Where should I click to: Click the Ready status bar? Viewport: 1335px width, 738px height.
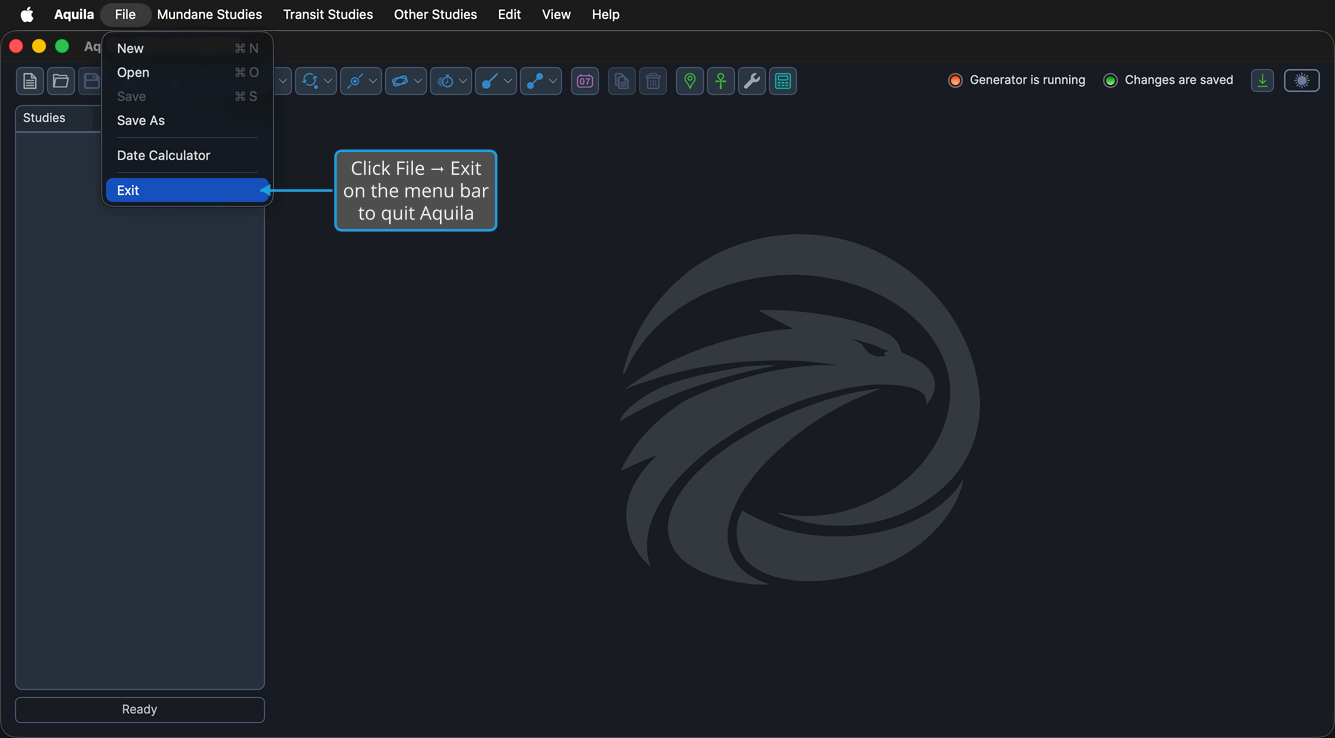pyautogui.click(x=140, y=710)
